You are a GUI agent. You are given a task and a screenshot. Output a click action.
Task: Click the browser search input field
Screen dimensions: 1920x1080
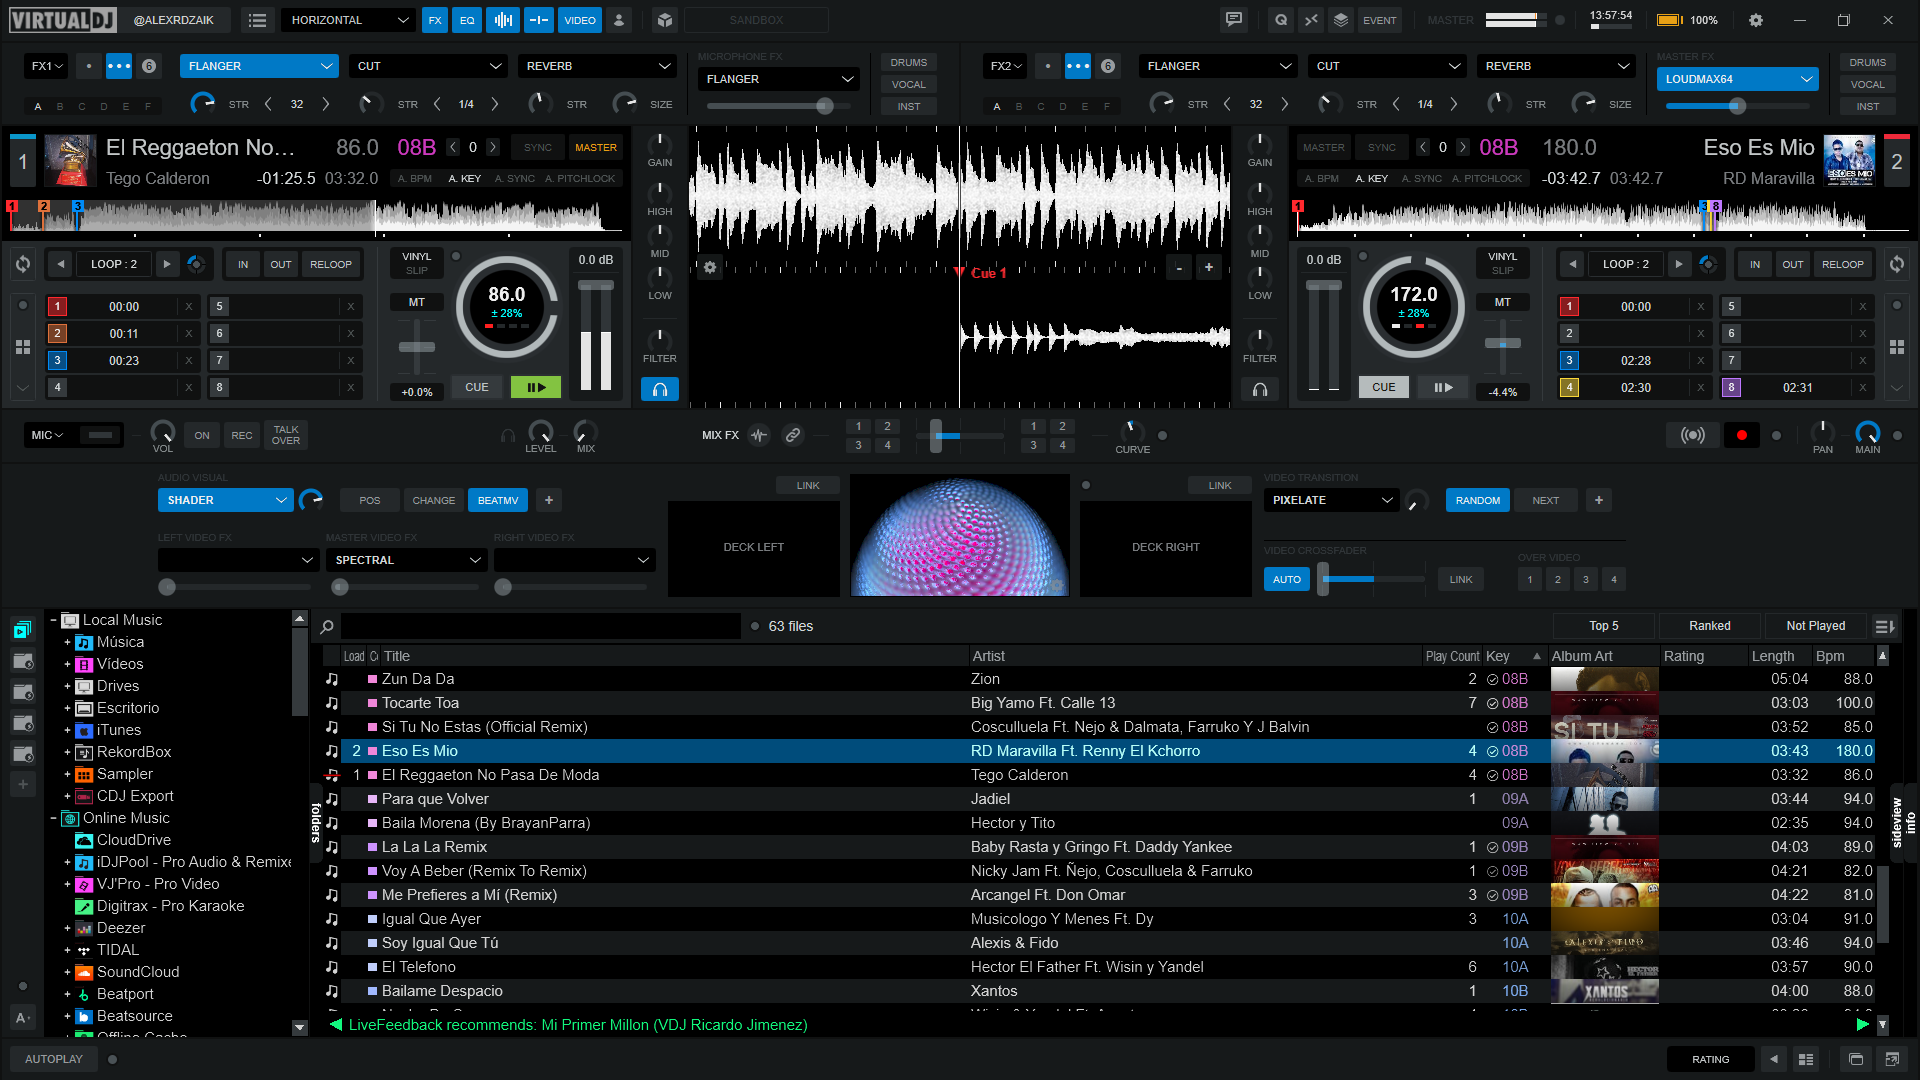coord(541,626)
